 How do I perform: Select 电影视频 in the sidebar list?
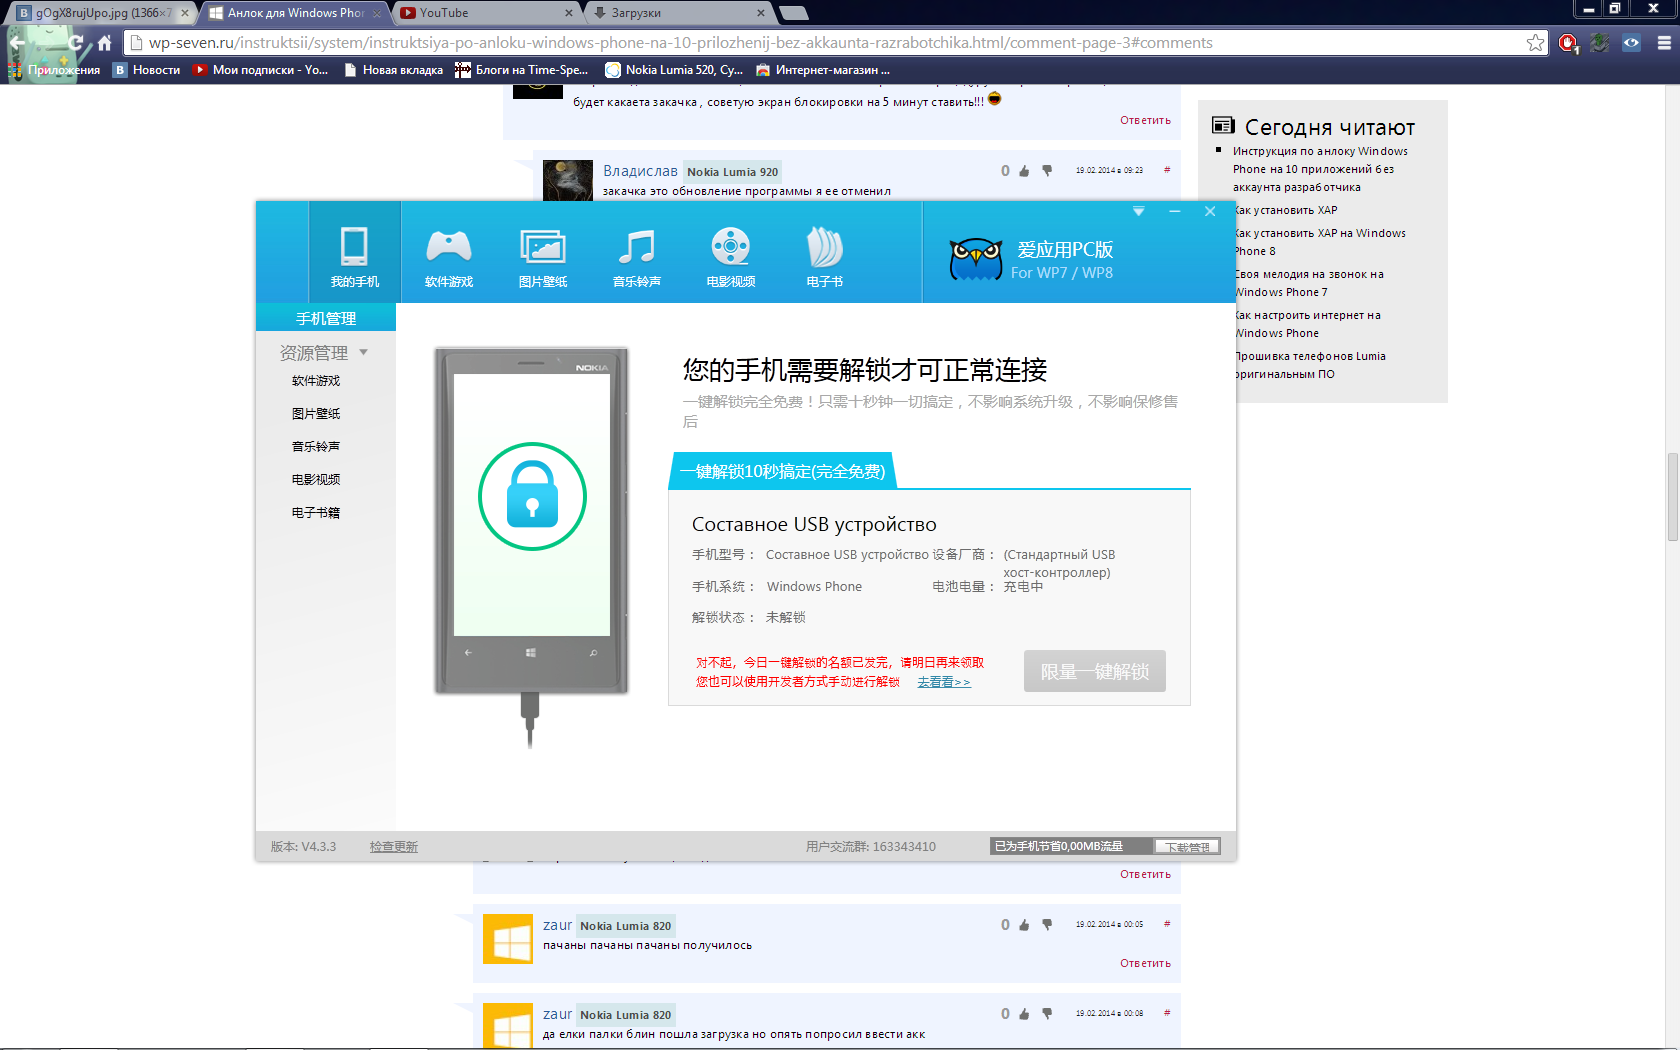click(316, 480)
